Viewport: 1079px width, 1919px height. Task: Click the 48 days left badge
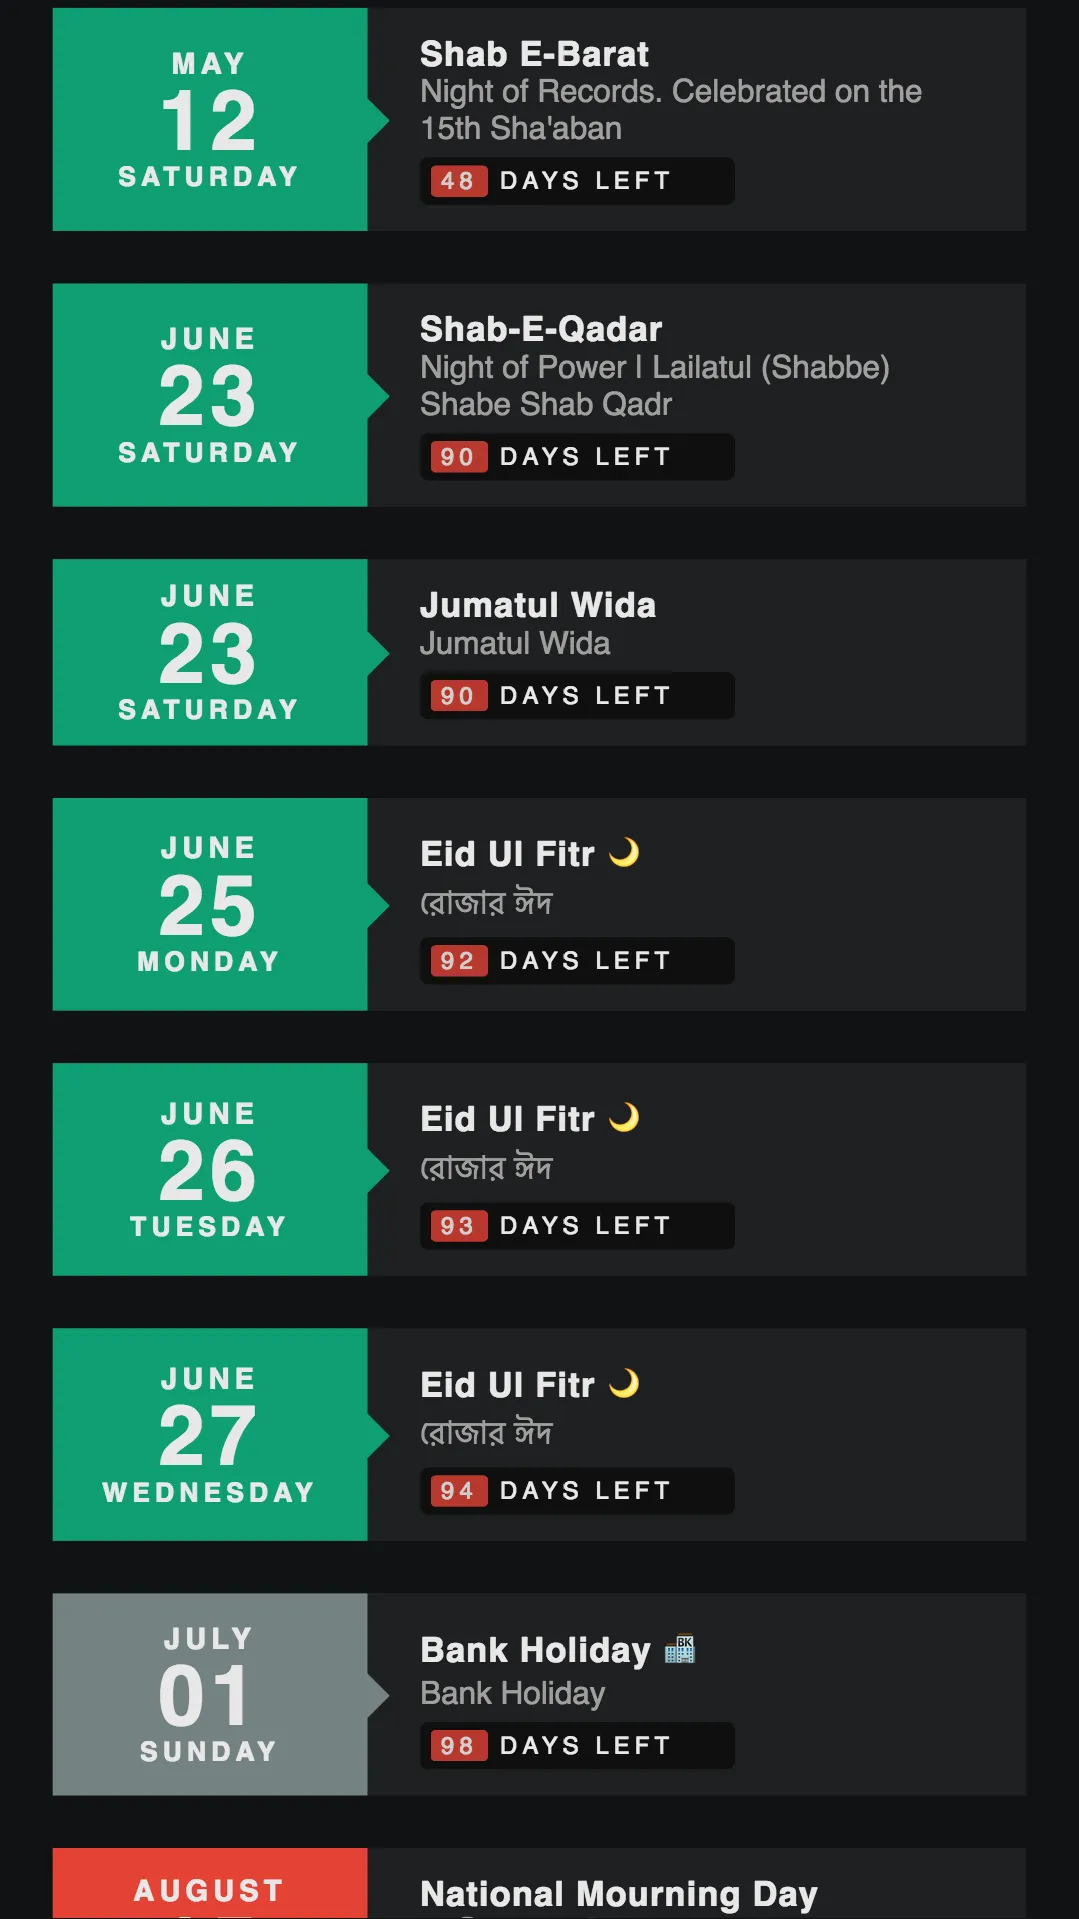pos(577,181)
